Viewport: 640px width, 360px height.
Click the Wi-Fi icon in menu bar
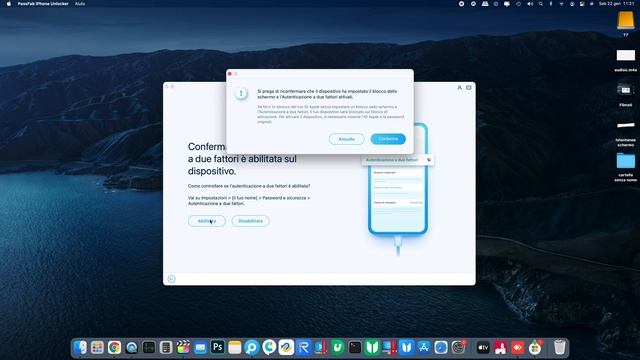point(561,4)
